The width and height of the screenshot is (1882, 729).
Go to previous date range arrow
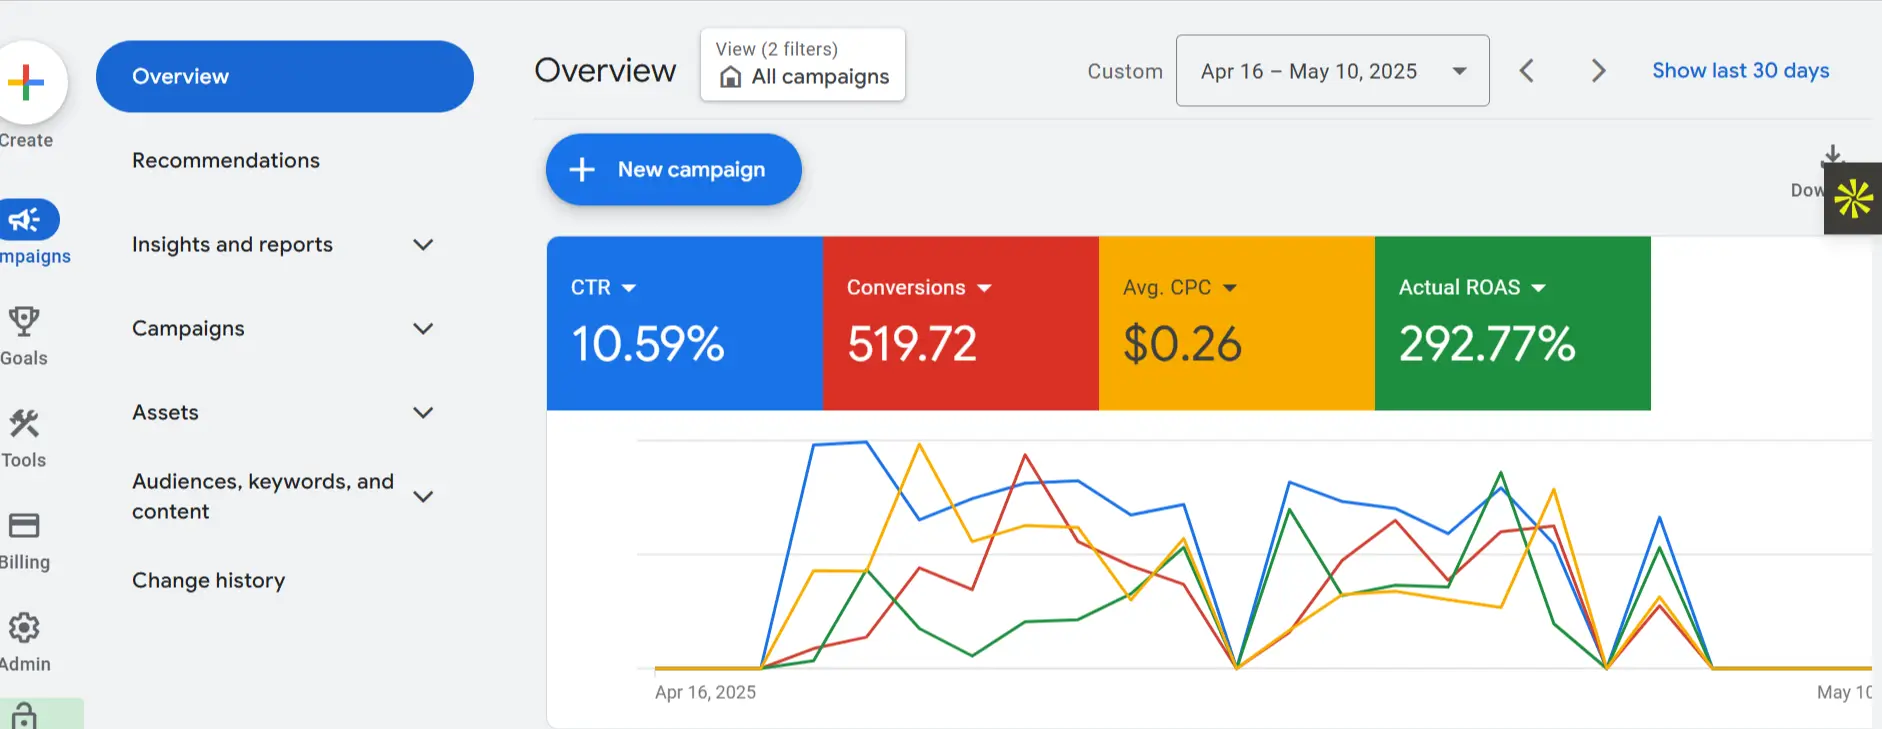click(1526, 71)
